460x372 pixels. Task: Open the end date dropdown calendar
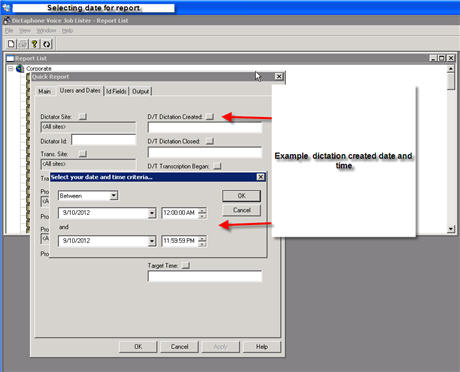point(152,241)
